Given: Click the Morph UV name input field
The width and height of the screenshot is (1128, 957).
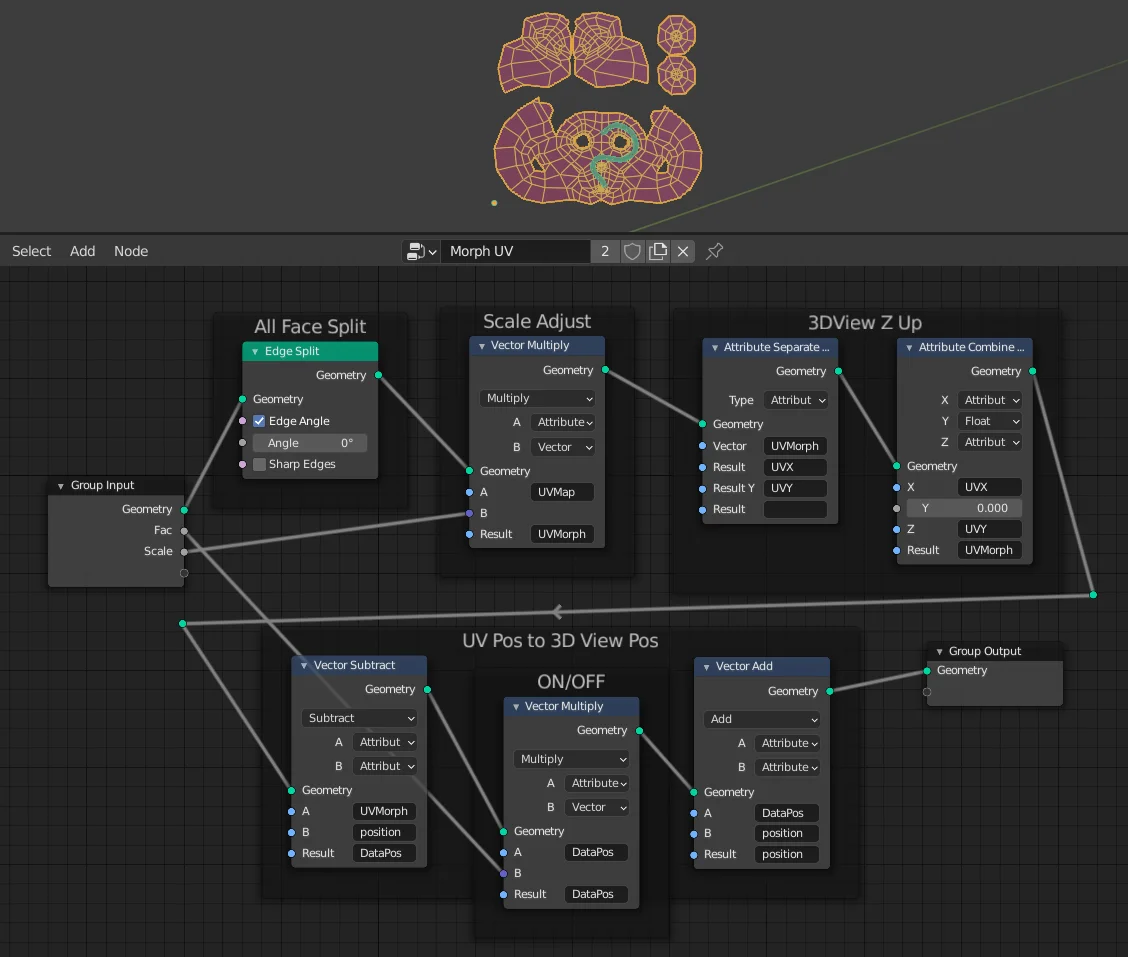Looking at the screenshot, I should click(515, 251).
